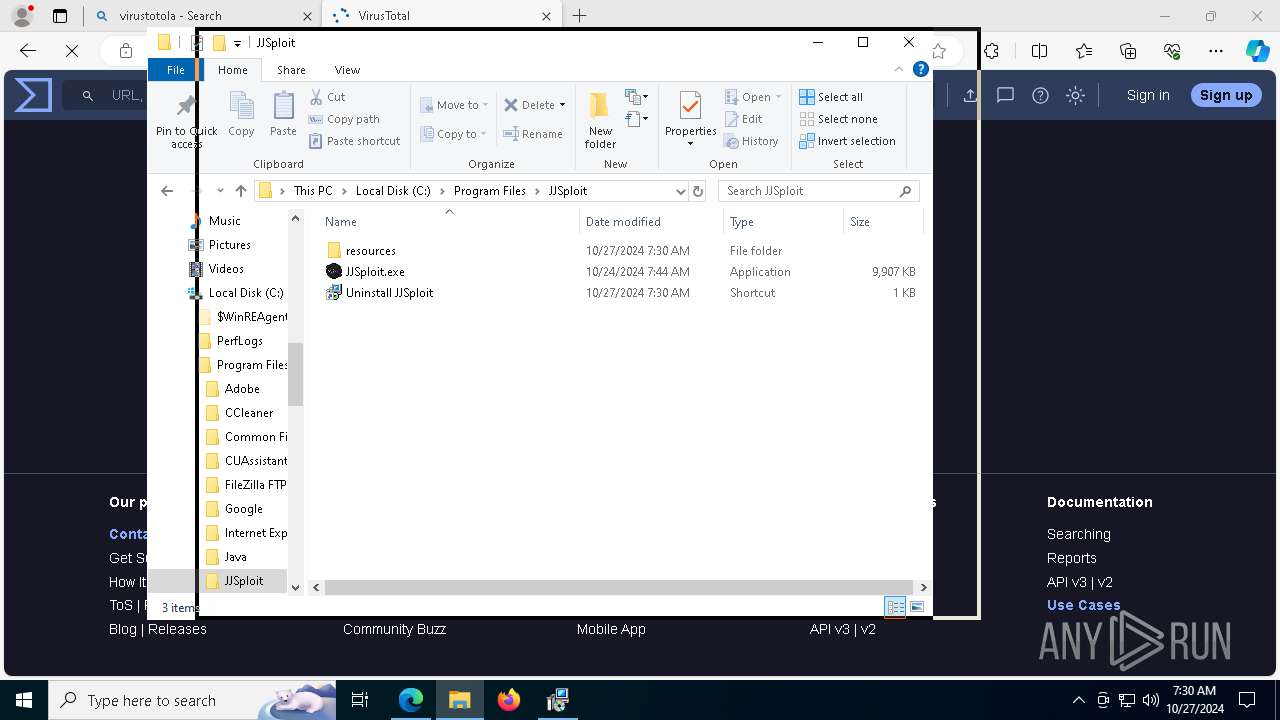This screenshot has height=720, width=1280.
Task: Switch to the View ribbon tab
Action: coord(347,70)
